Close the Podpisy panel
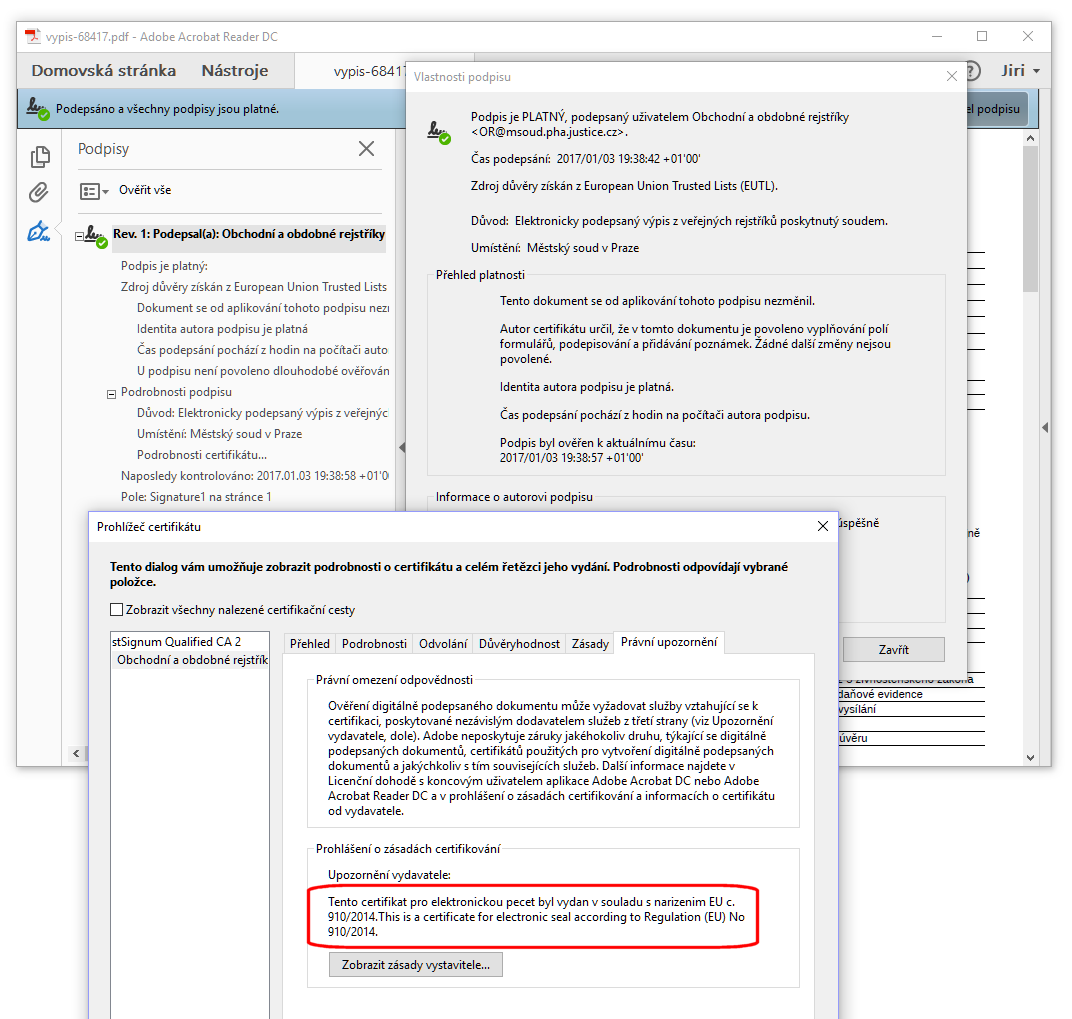 (366, 148)
